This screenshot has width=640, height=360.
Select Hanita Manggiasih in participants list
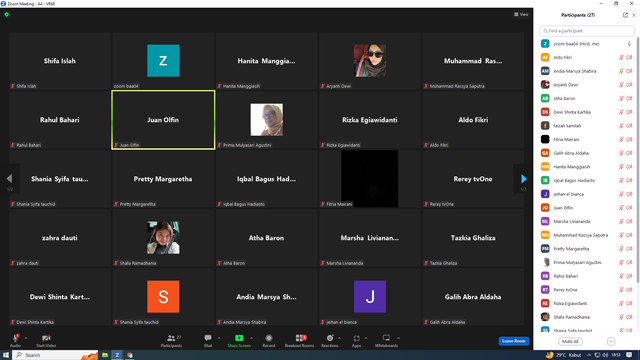click(587, 167)
